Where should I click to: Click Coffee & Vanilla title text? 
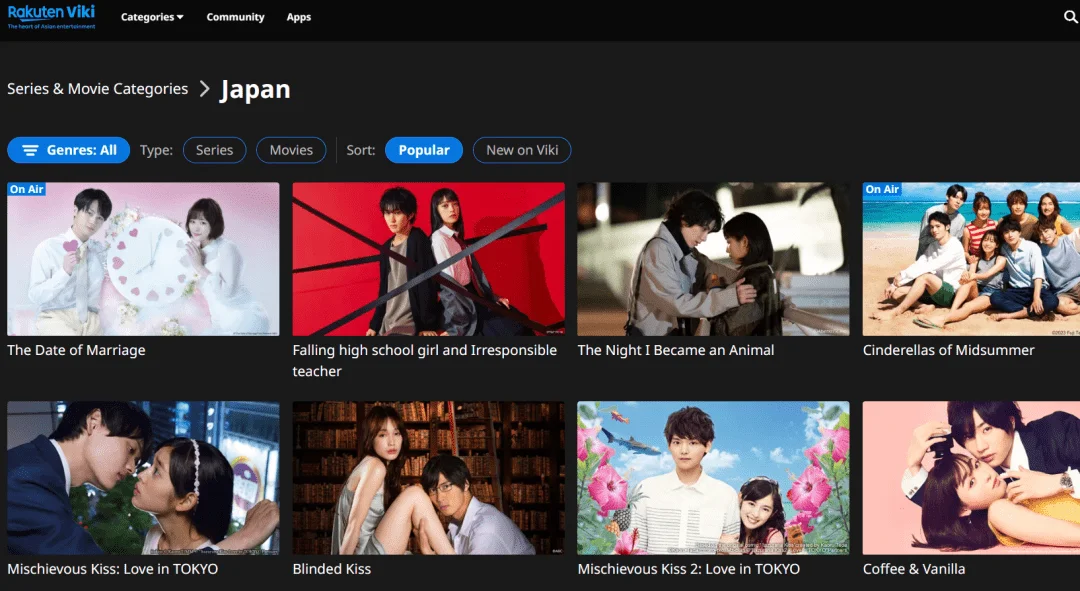tap(914, 569)
